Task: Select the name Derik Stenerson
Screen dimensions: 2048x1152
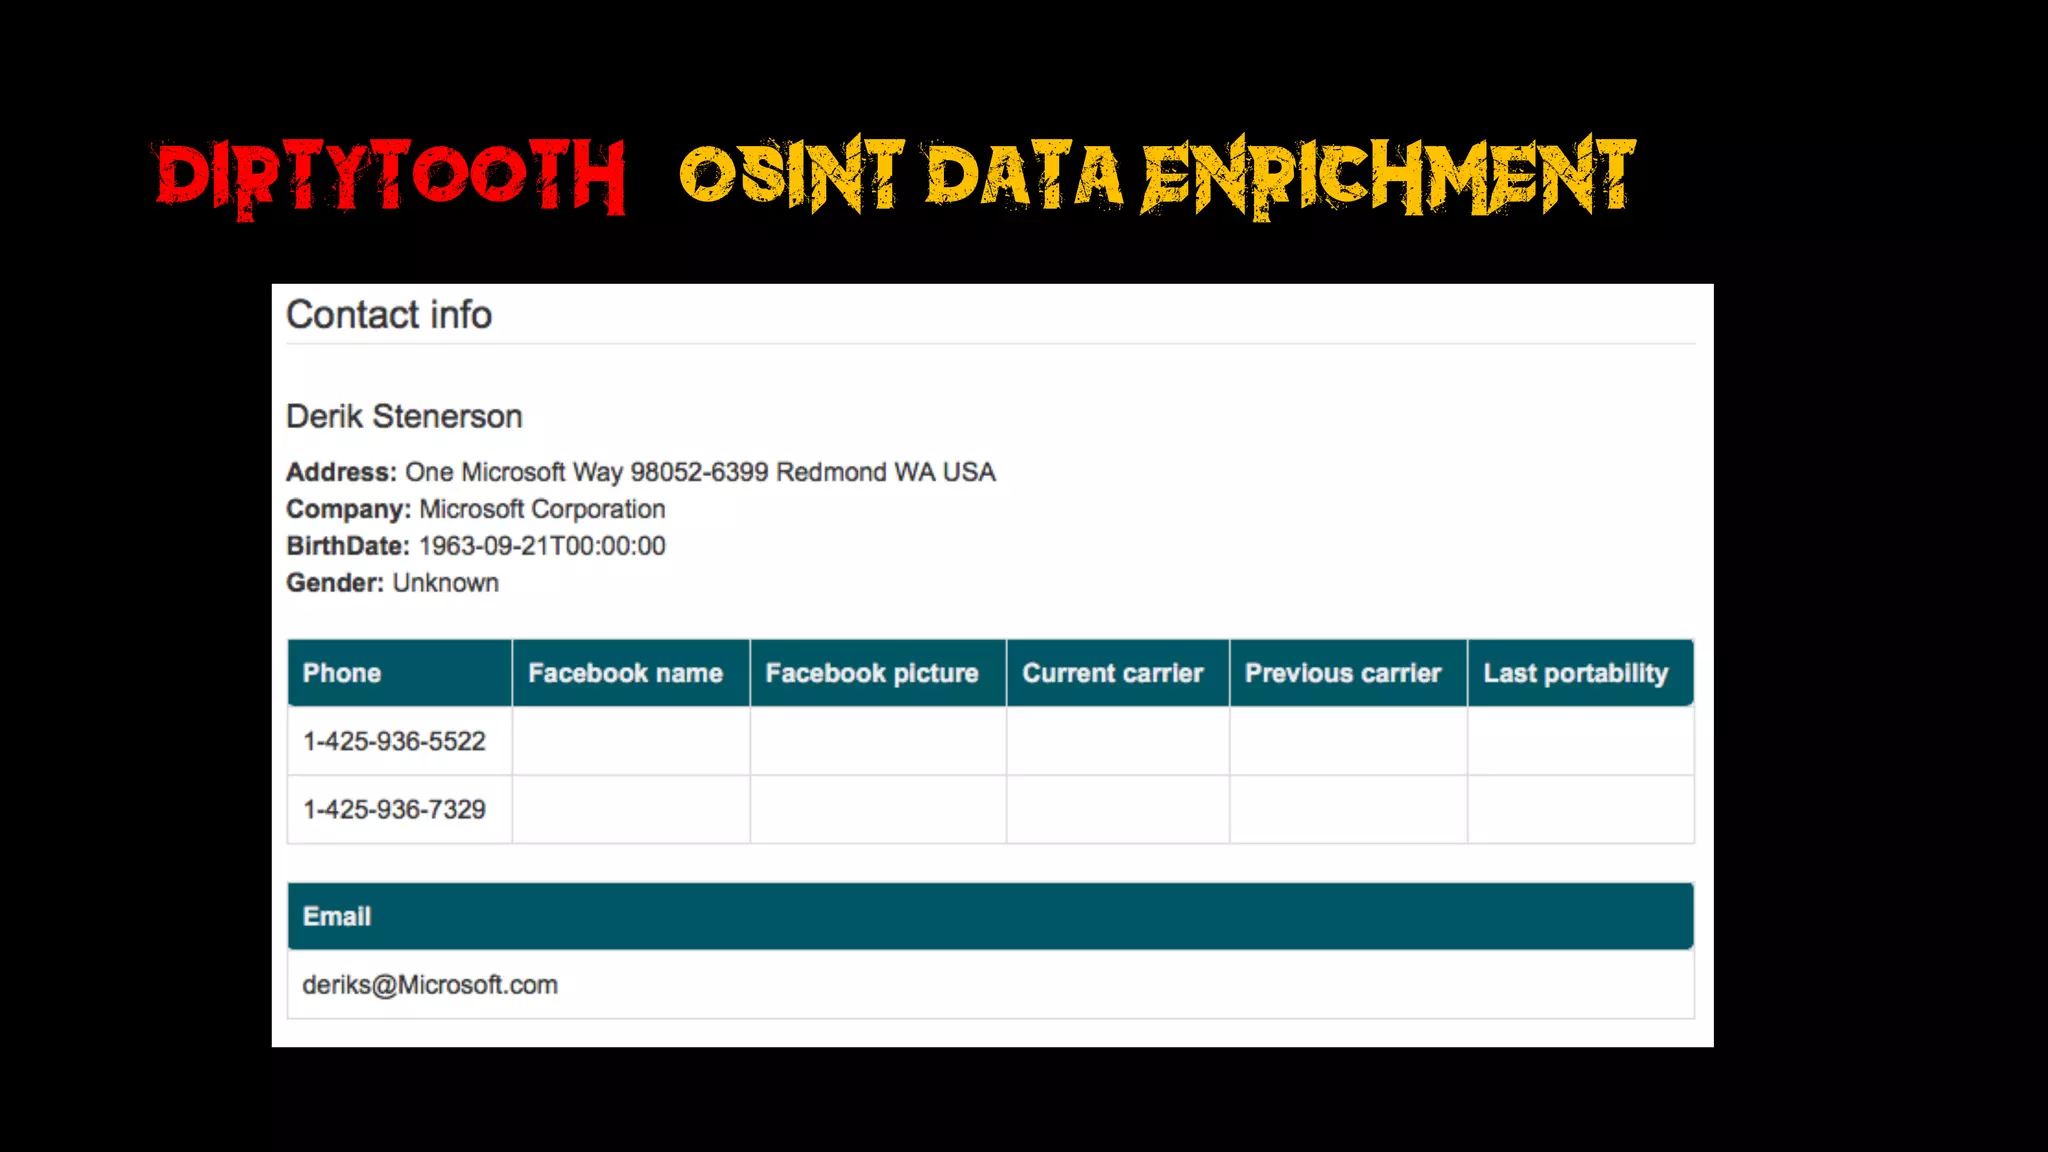Action: (x=404, y=416)
